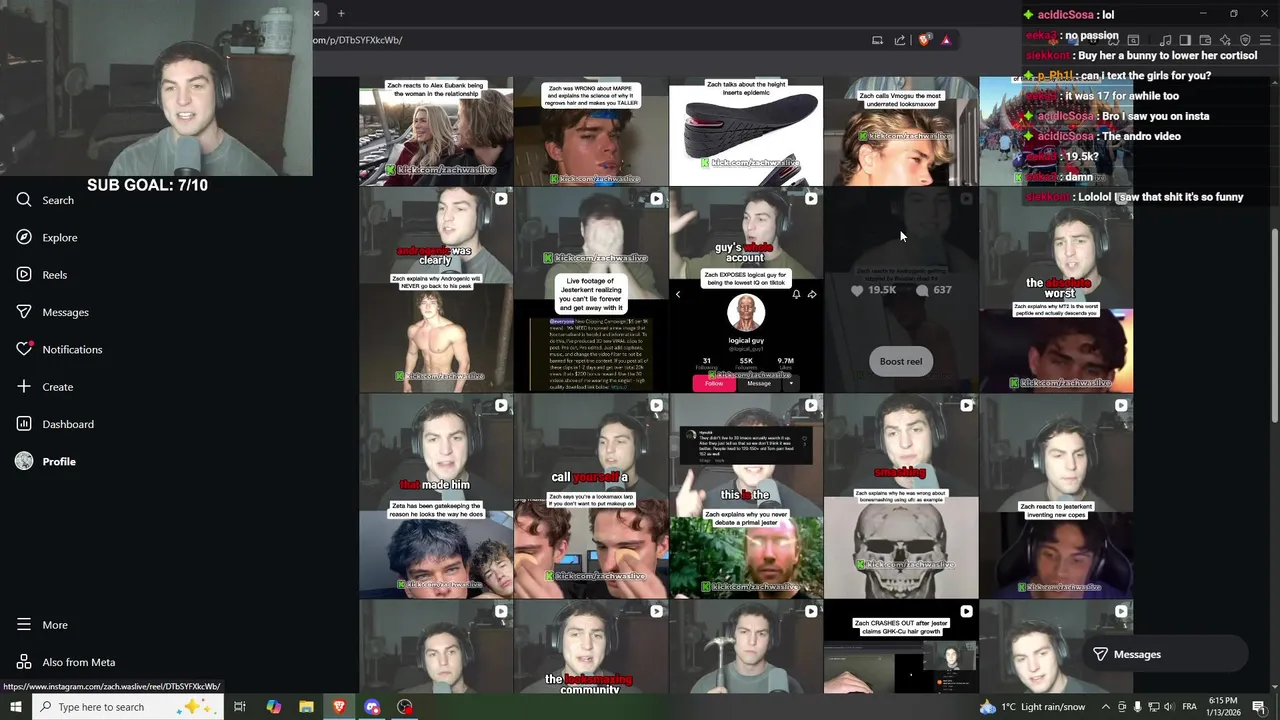Open the Zeta gatekeeping reel
The height and width of the screenshot is (720, 1280).
pos(436,496)
